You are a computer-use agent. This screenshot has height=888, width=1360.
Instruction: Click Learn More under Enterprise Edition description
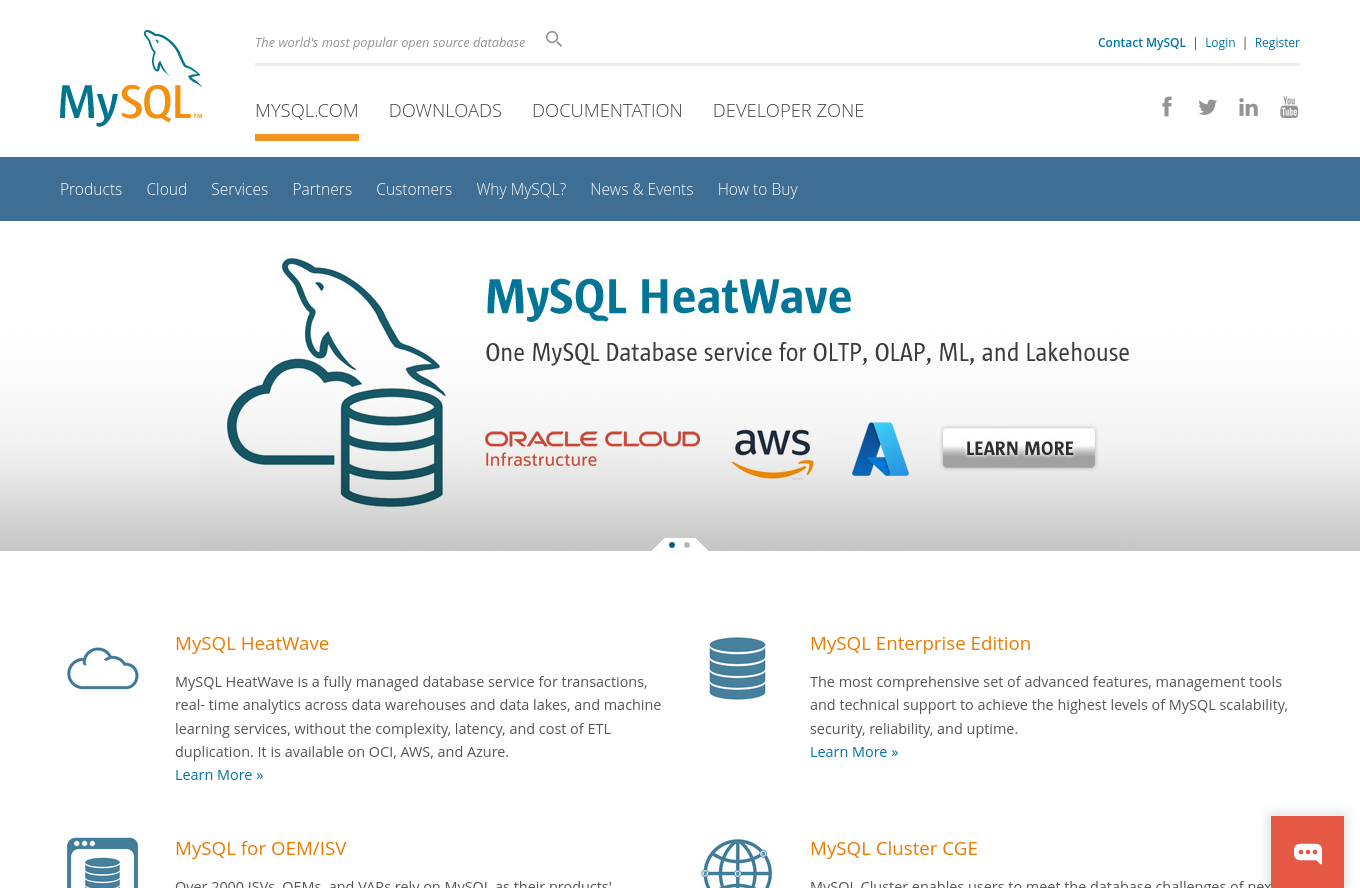point(854,752)
